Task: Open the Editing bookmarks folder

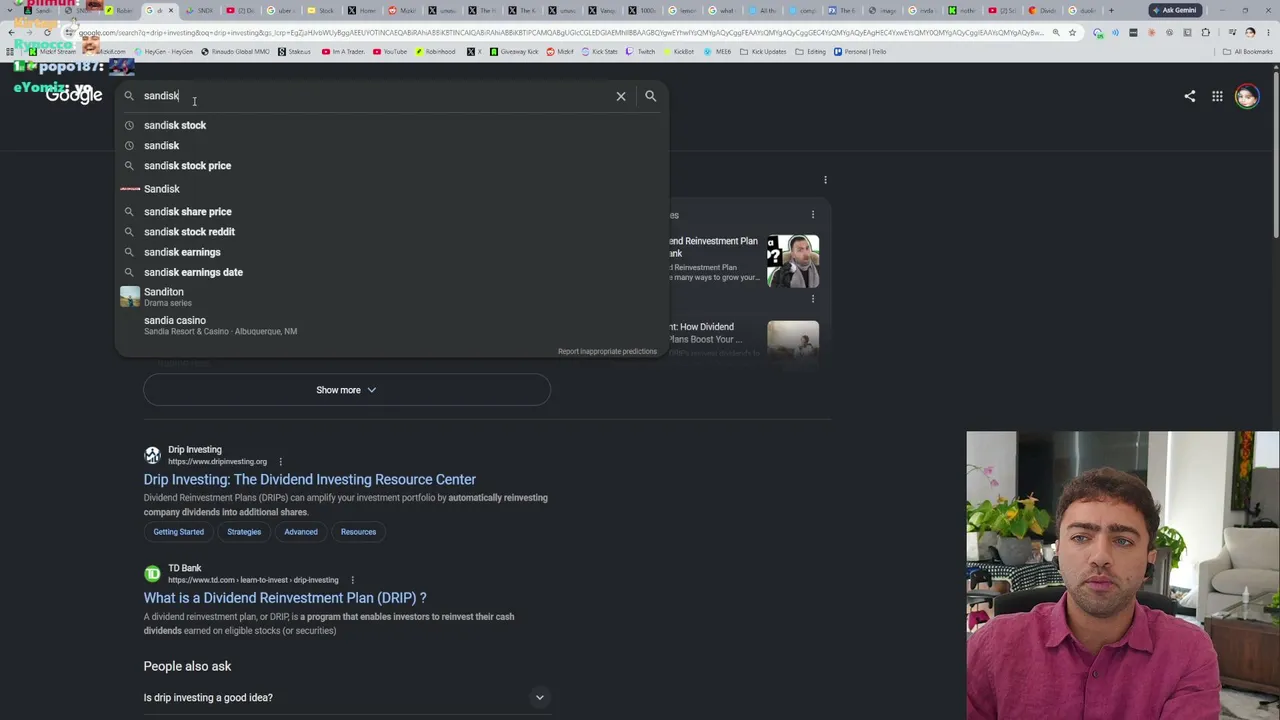Action: pos(811,52)
